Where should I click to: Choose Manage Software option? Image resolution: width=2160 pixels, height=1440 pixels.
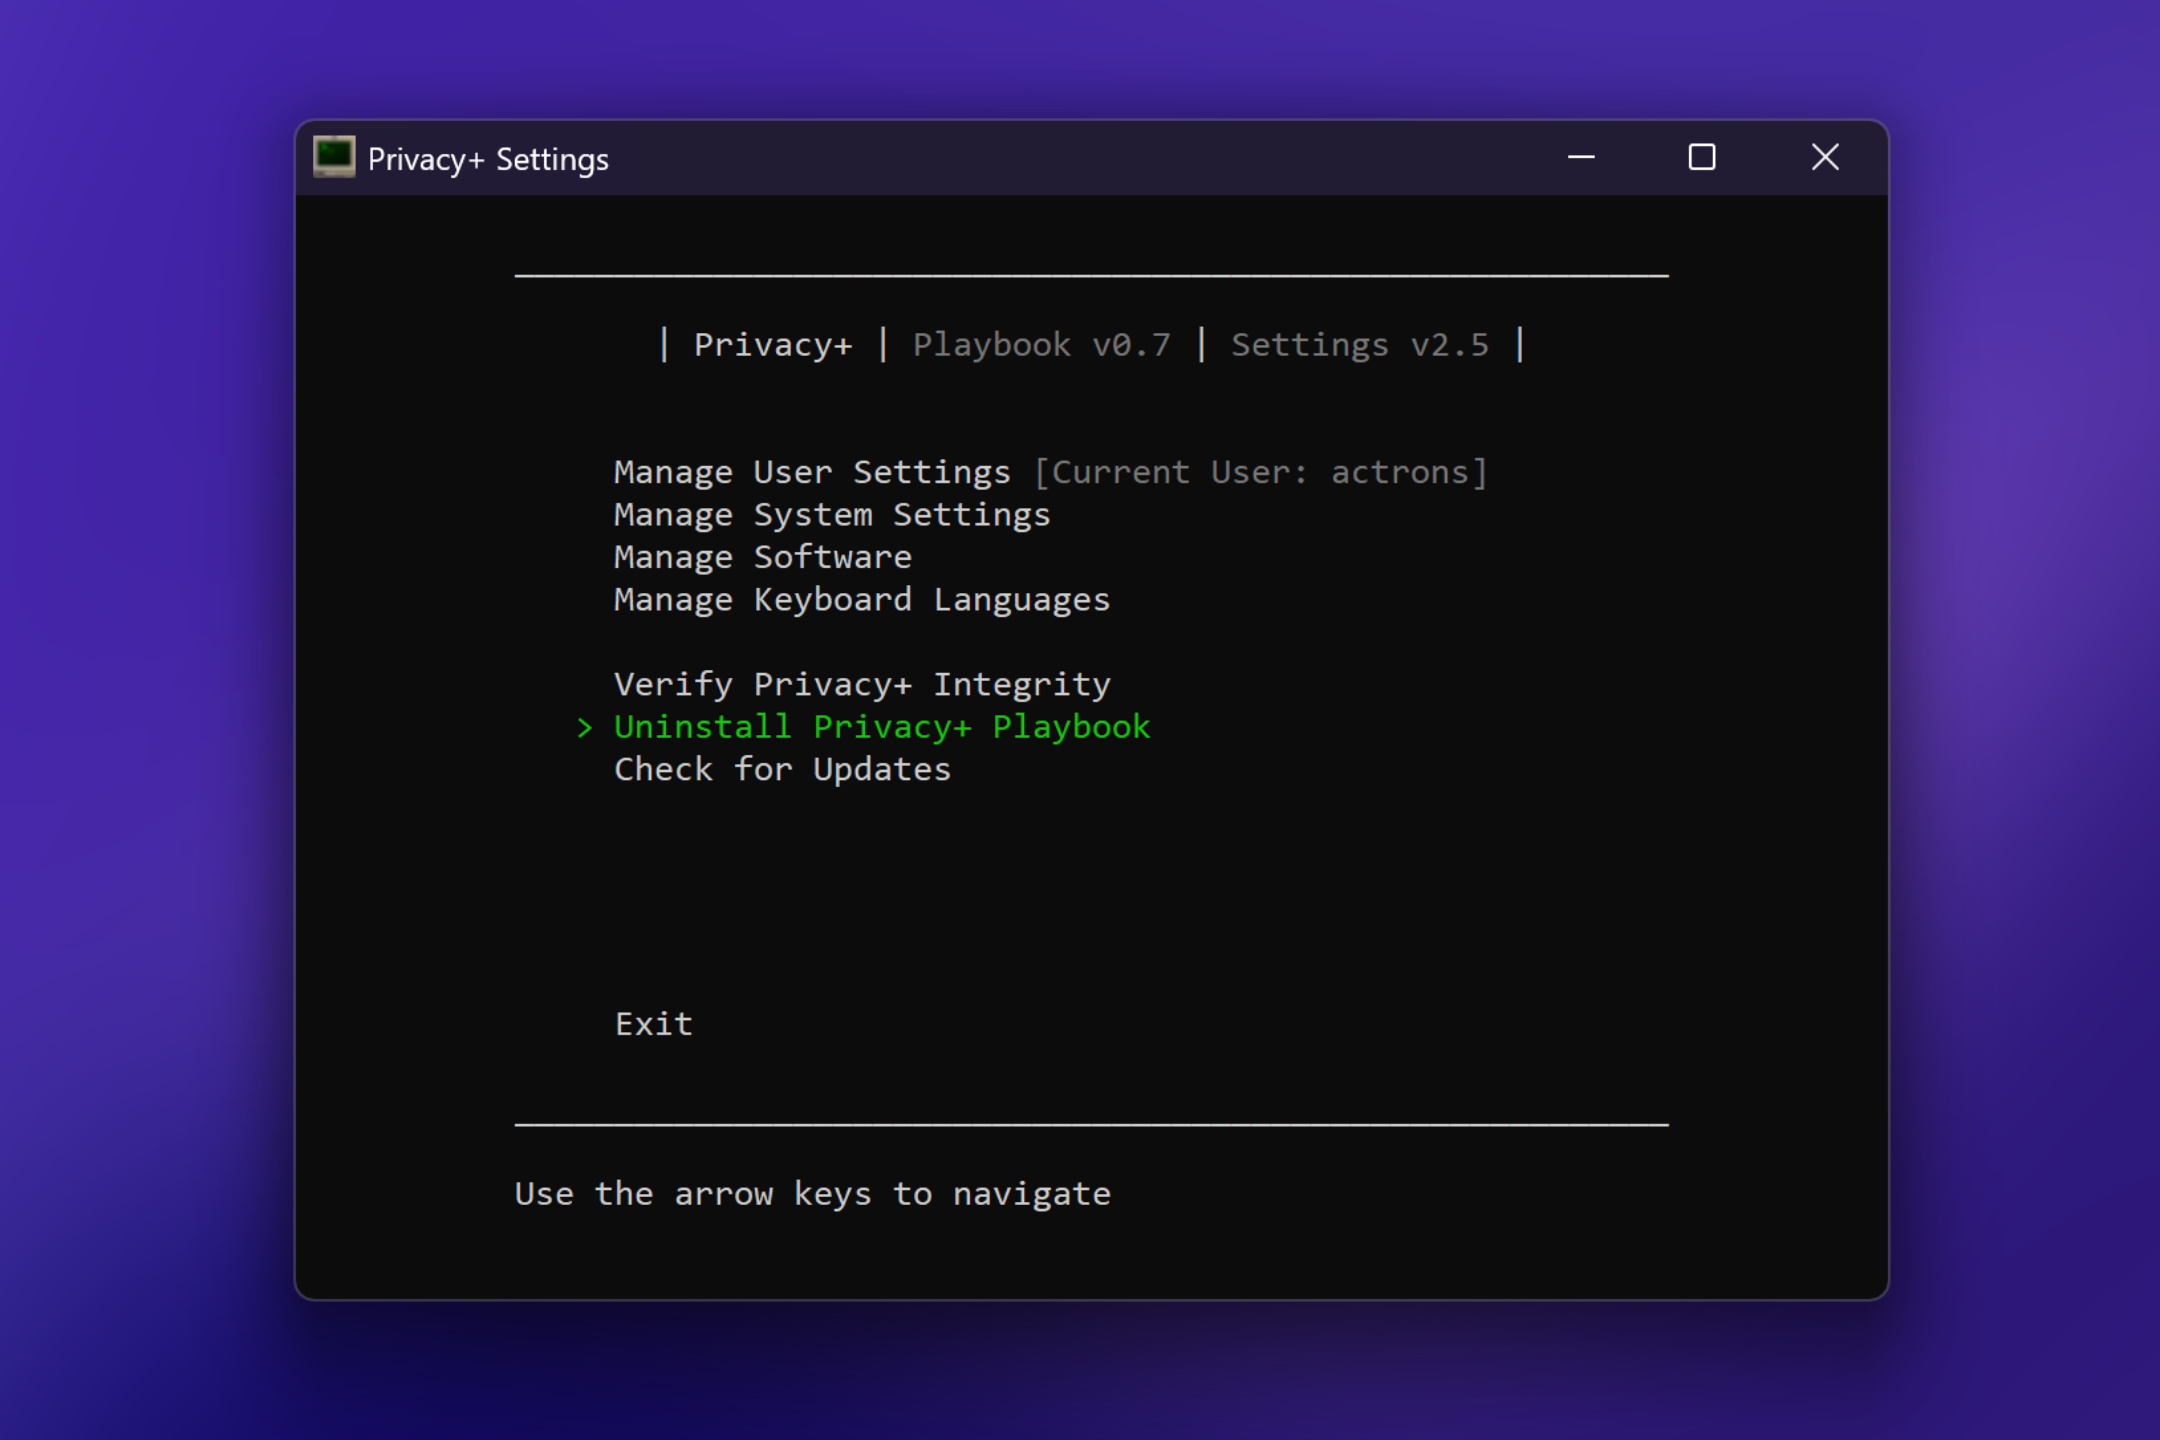coord(763,557)
